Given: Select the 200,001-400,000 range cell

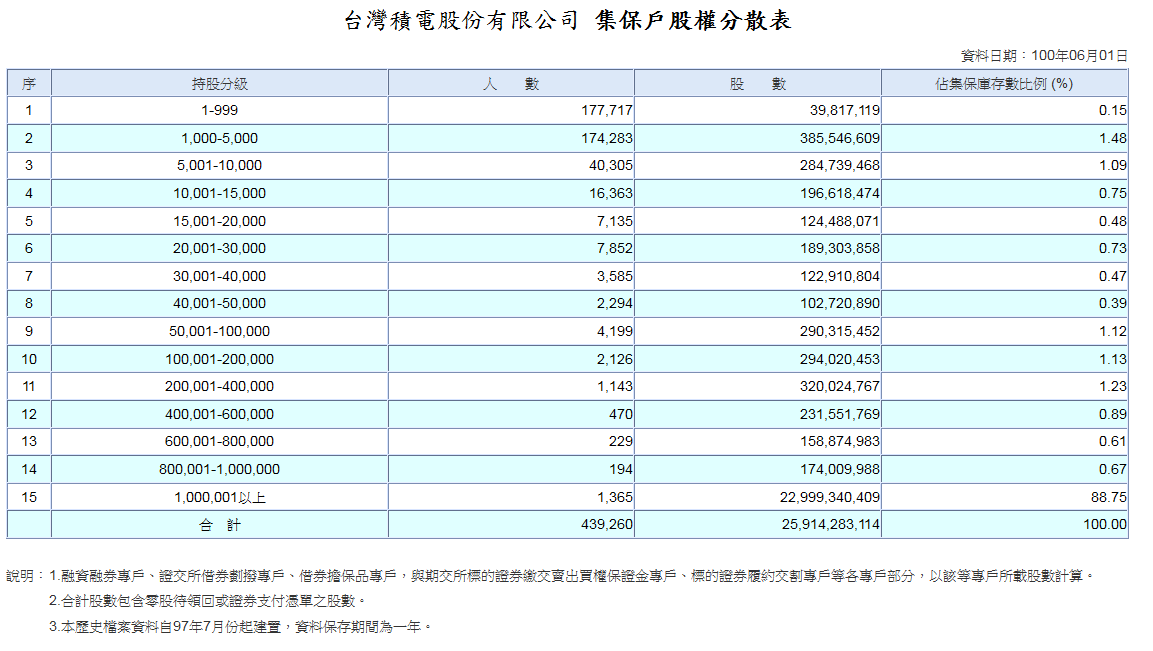Looking at the screenshot, I should tap(219, 387).
